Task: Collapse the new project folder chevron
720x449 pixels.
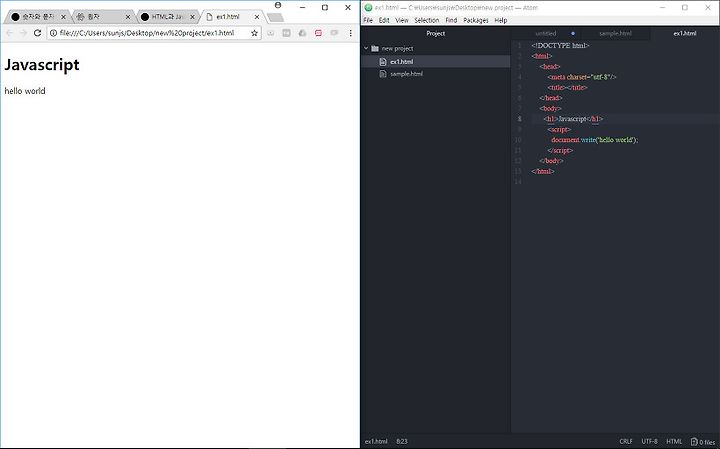Action: (x=366, y=48)
